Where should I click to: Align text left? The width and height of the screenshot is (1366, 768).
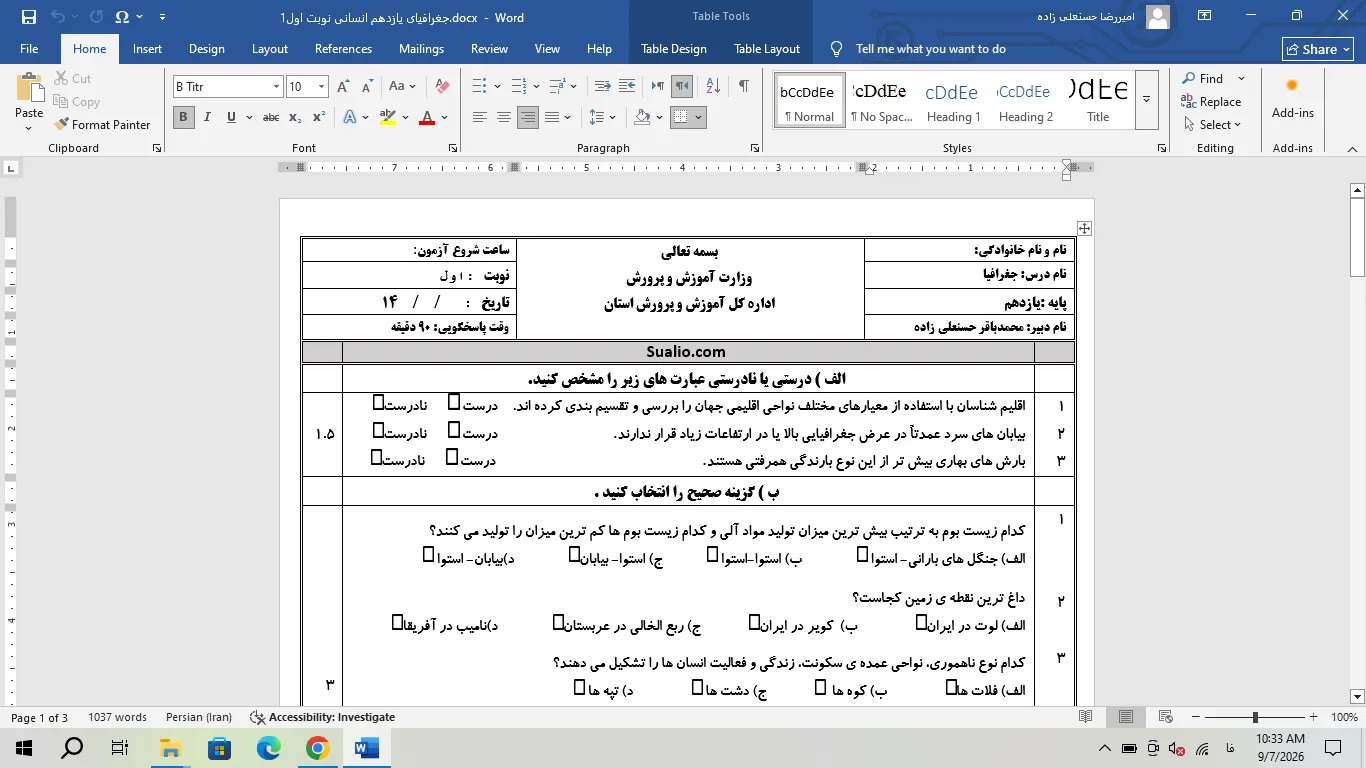click(x=479, y=117)
